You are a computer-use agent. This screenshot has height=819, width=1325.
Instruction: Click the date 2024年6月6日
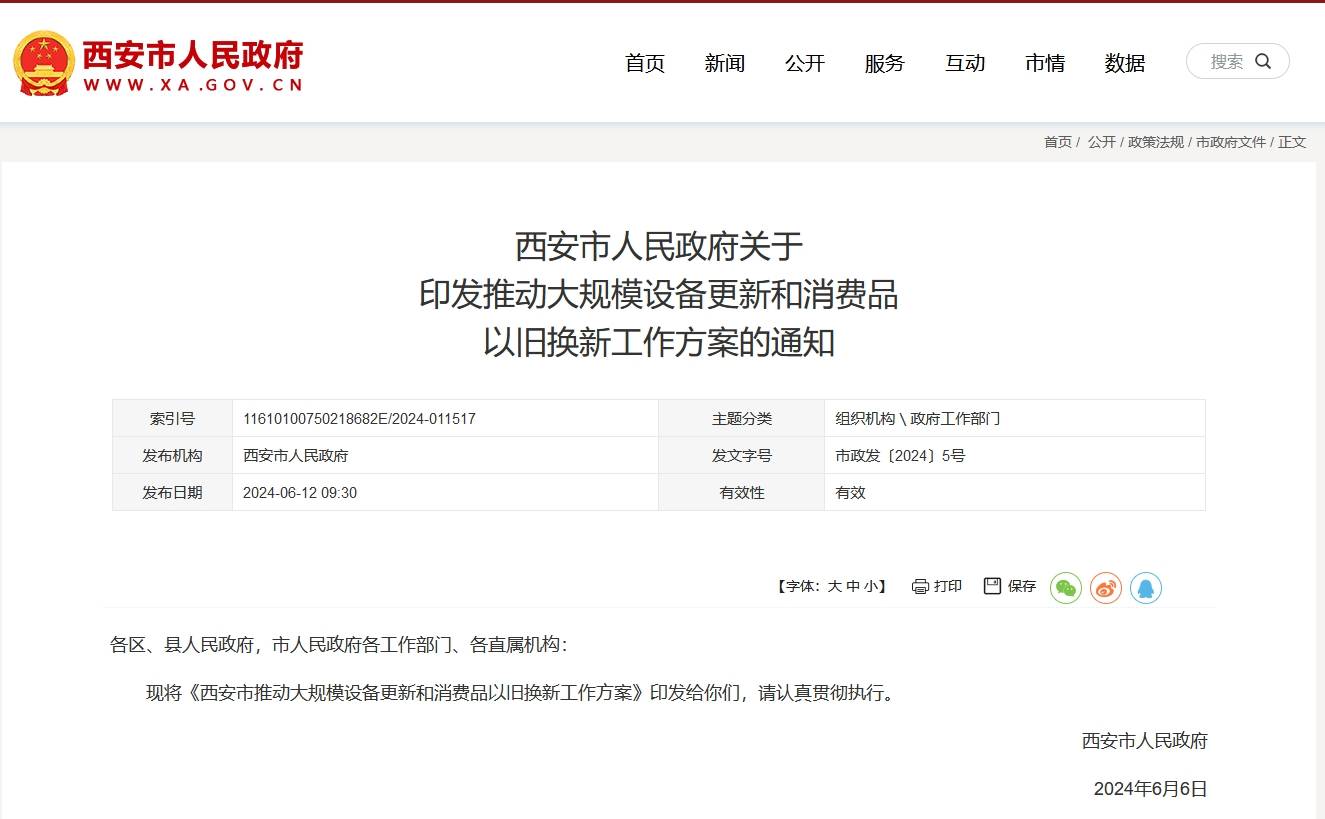1151,789
